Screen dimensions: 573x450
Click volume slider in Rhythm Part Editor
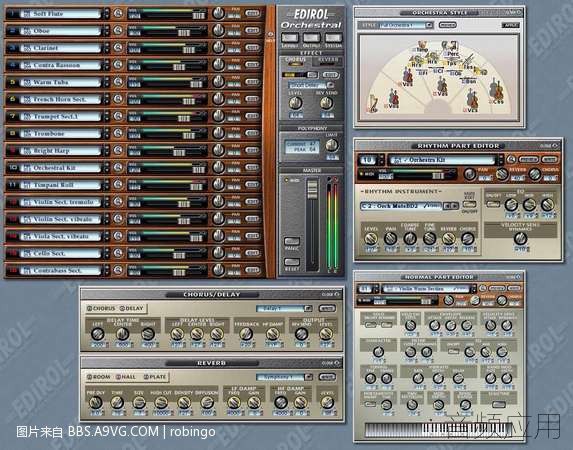(438, 176)
